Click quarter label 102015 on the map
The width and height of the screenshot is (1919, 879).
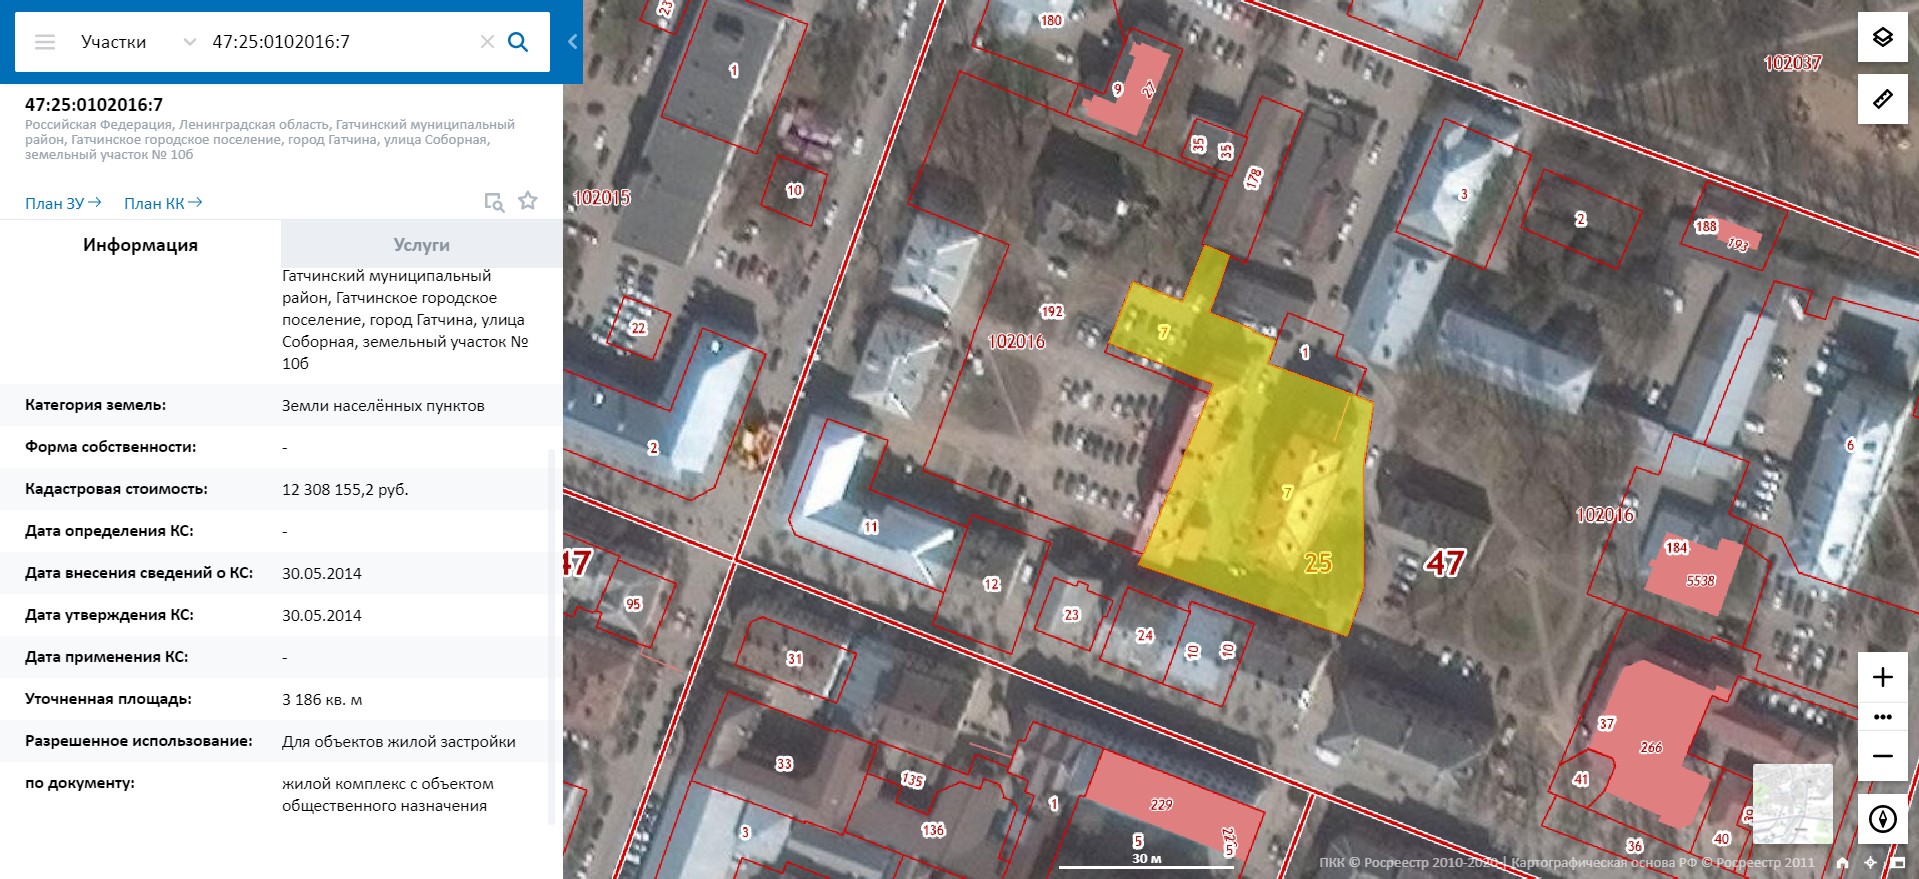tap(601, 198)
